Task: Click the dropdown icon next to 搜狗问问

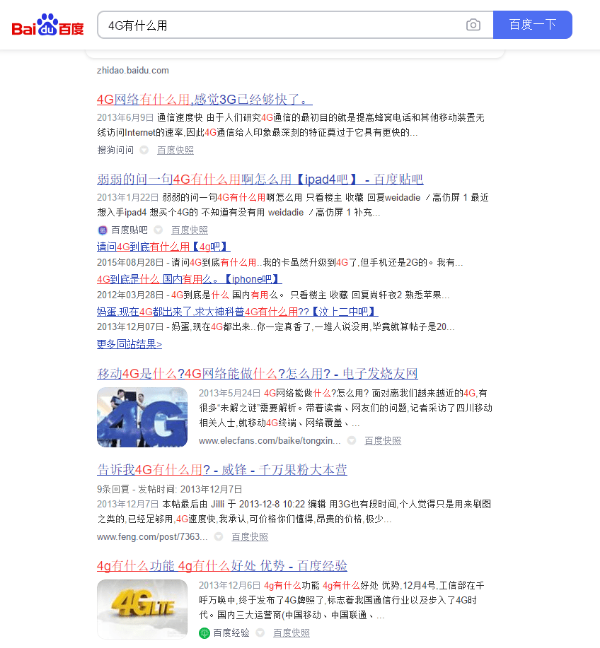Action: coord(144,150)
